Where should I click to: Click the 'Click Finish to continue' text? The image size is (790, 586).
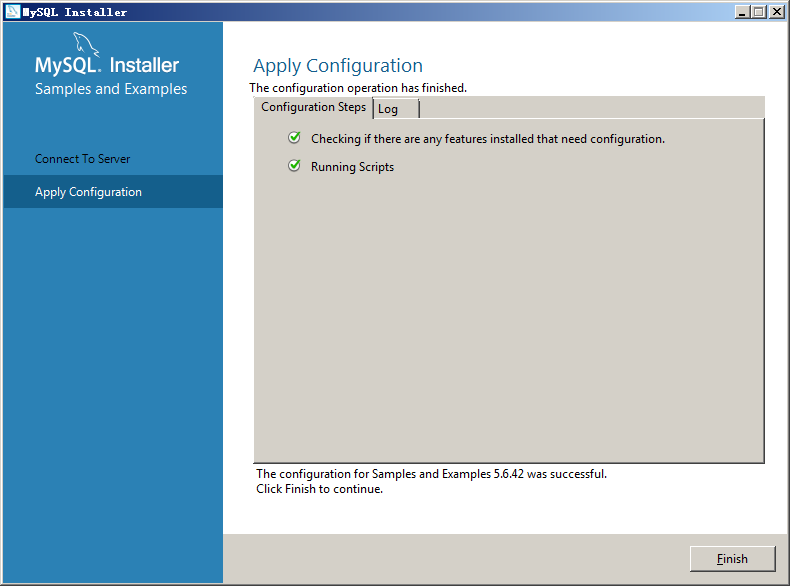pos(319,489)
